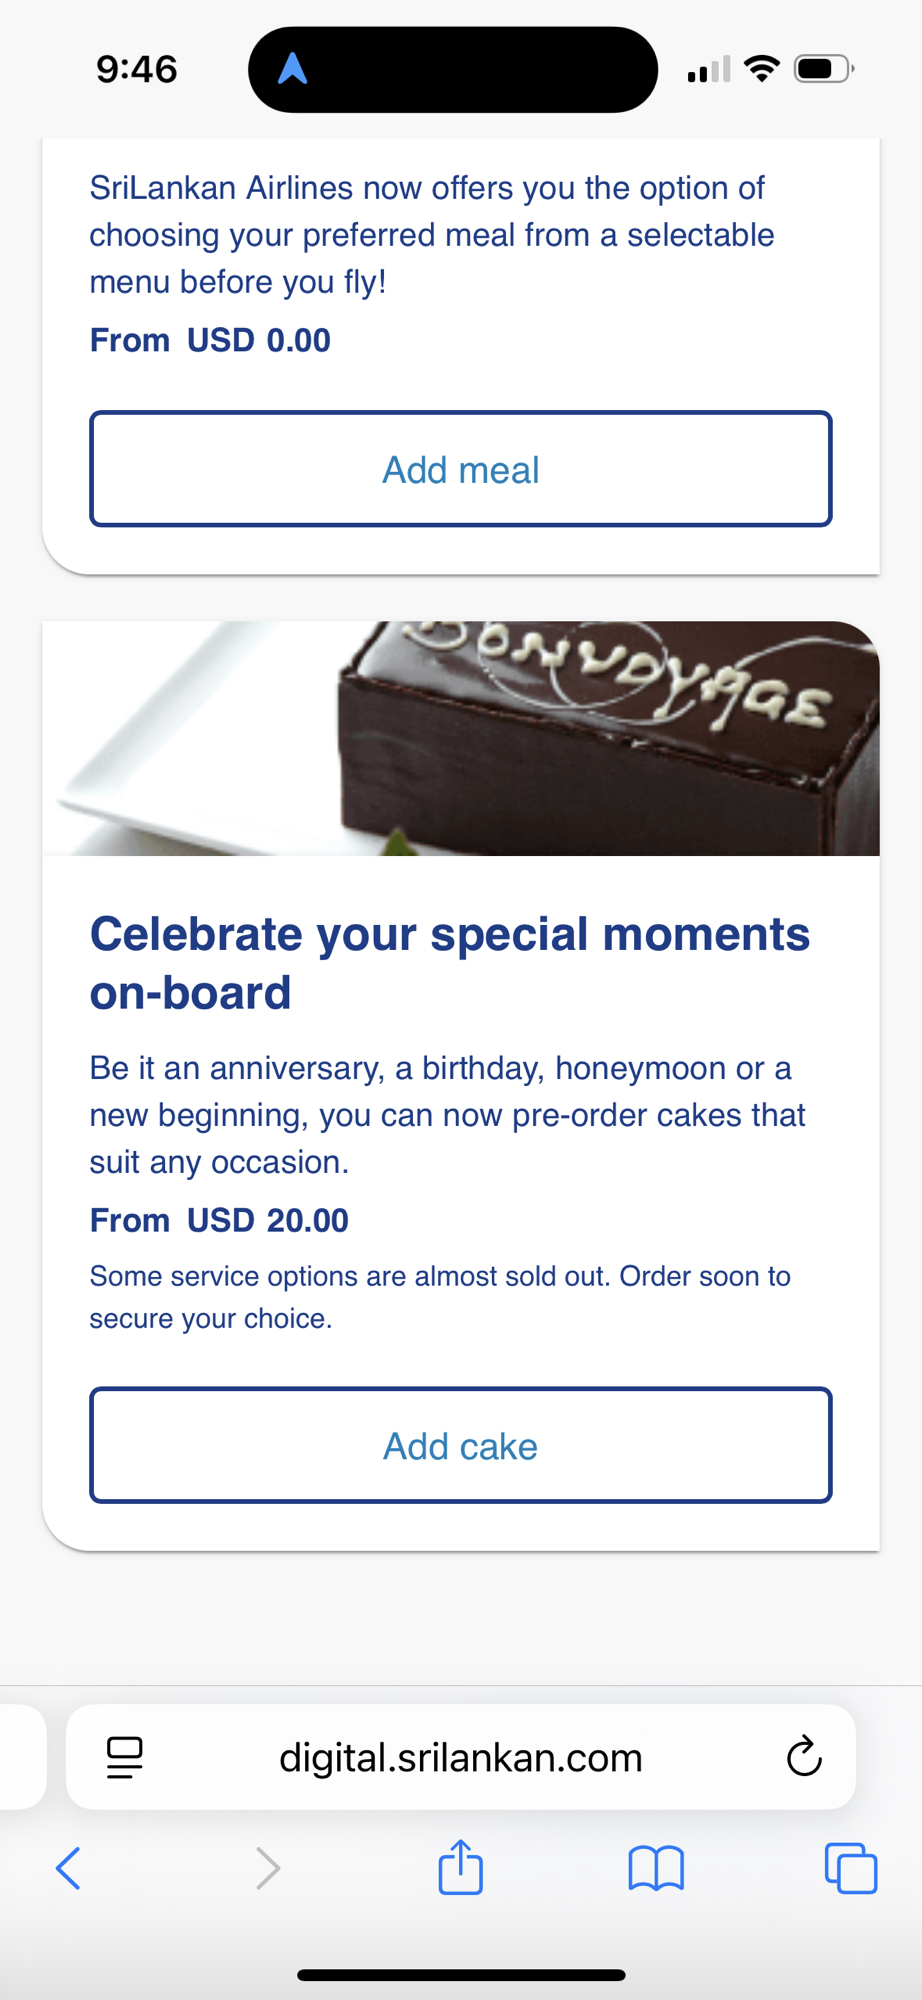Open the Share sheet icon
Screen dimensions: 922x2000
coord(460,1867)
